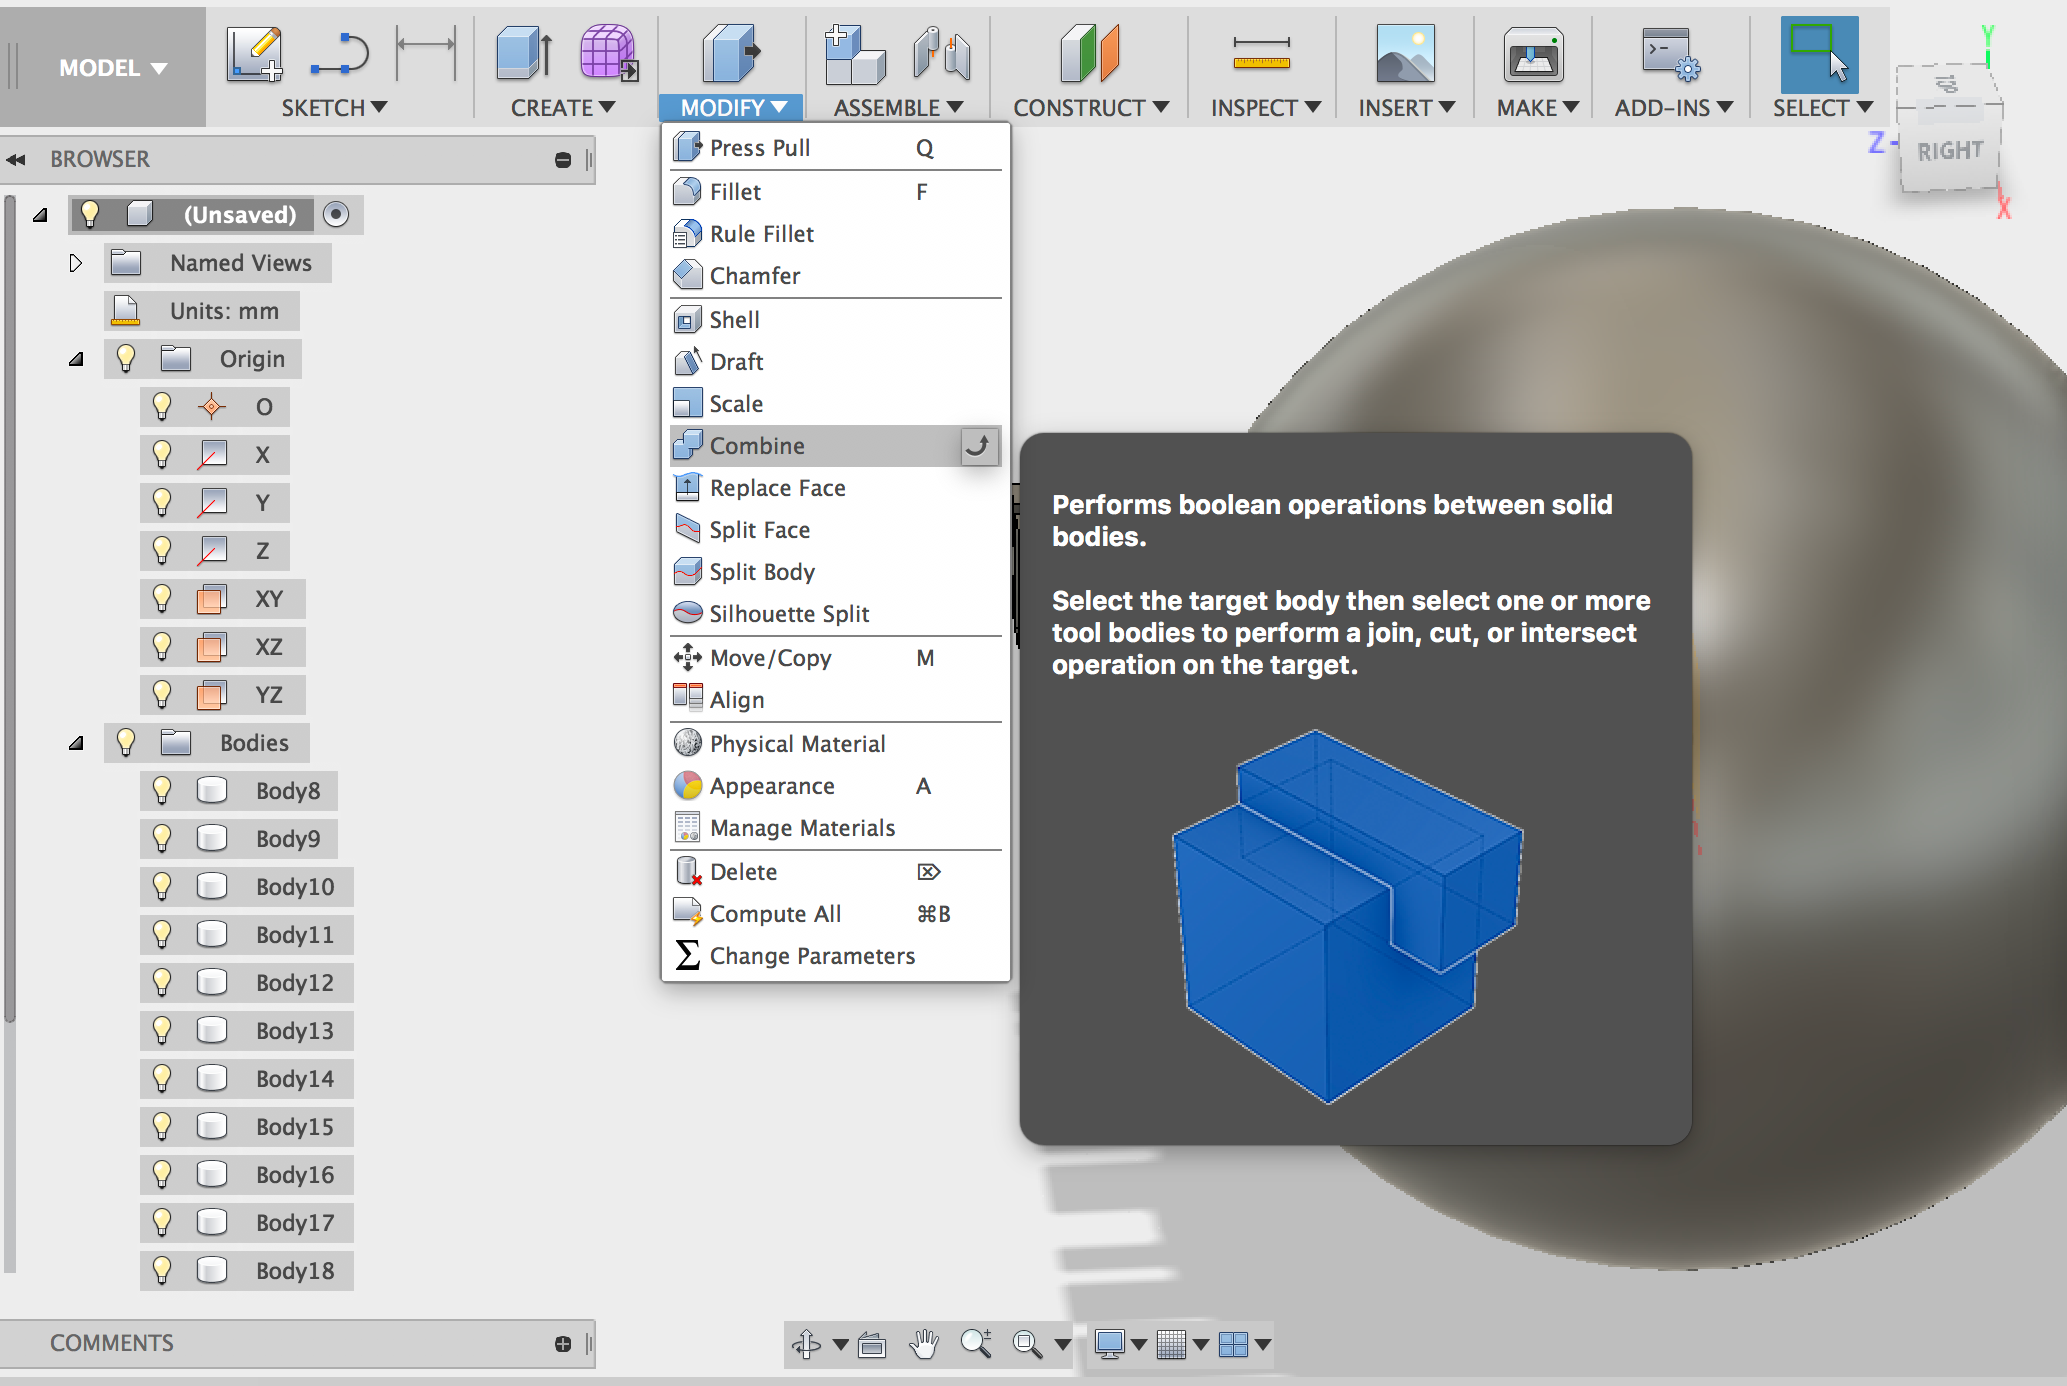Click the Orbit icon in navigation bar
This screenshot has width=2067, height=1386.
(x=807, y=1344)
